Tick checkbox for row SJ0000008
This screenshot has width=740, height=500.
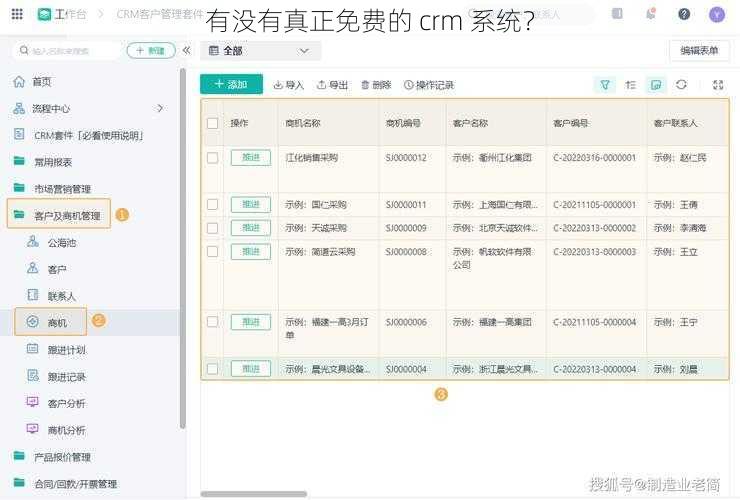click(x=212, y=252)
